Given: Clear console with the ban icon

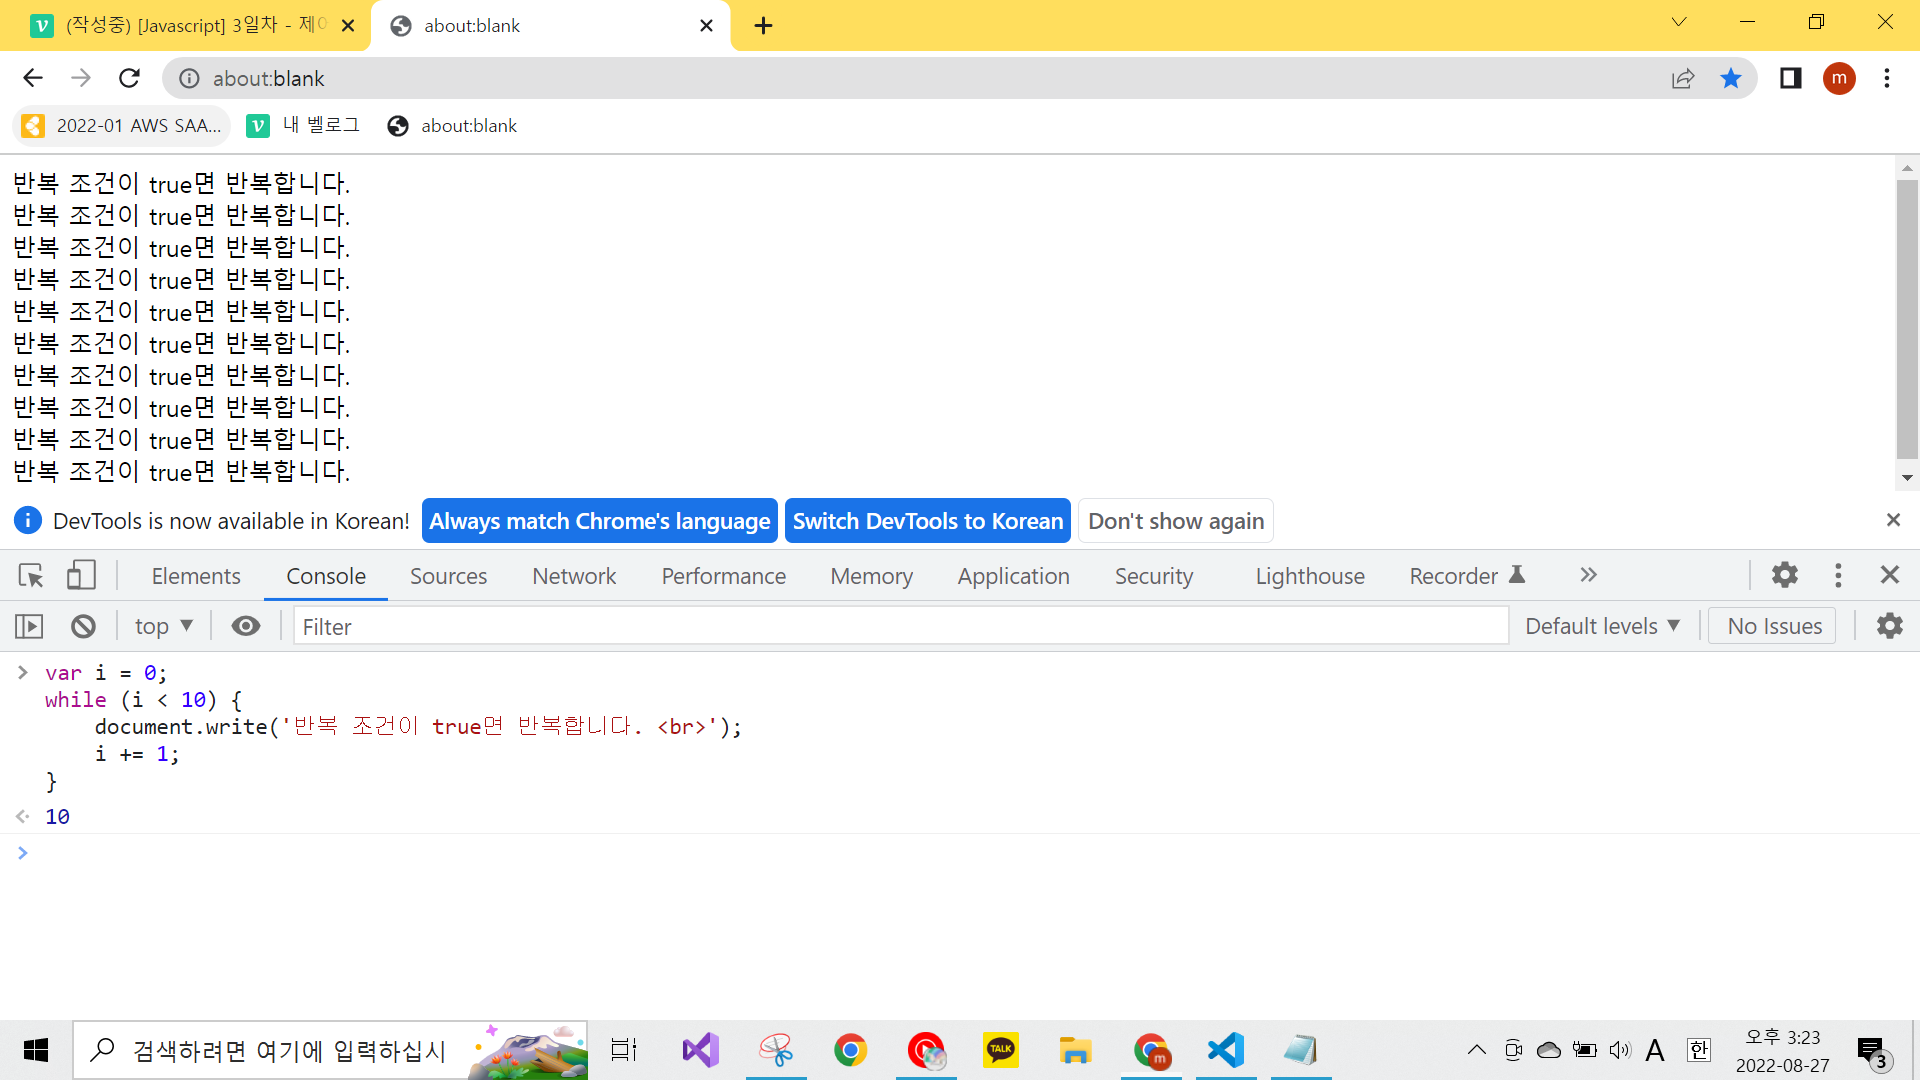Looking at the screenshot, I should [83, 626].
